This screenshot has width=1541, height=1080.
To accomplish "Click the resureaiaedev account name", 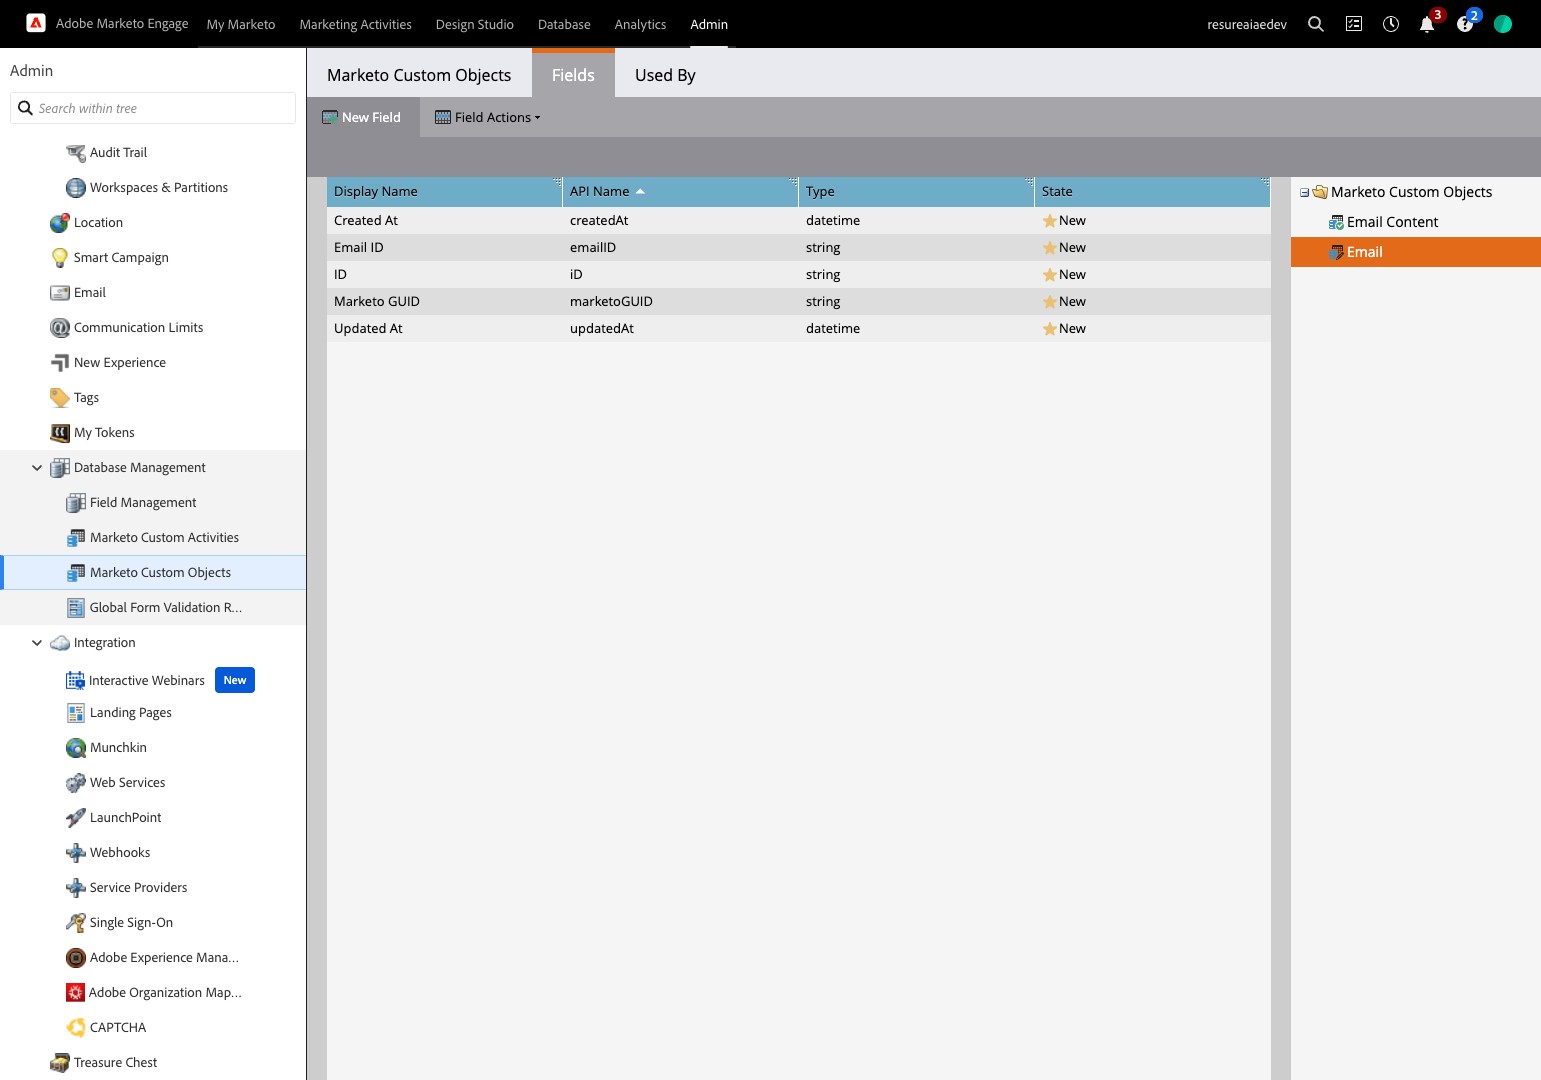I will 1247,24.
